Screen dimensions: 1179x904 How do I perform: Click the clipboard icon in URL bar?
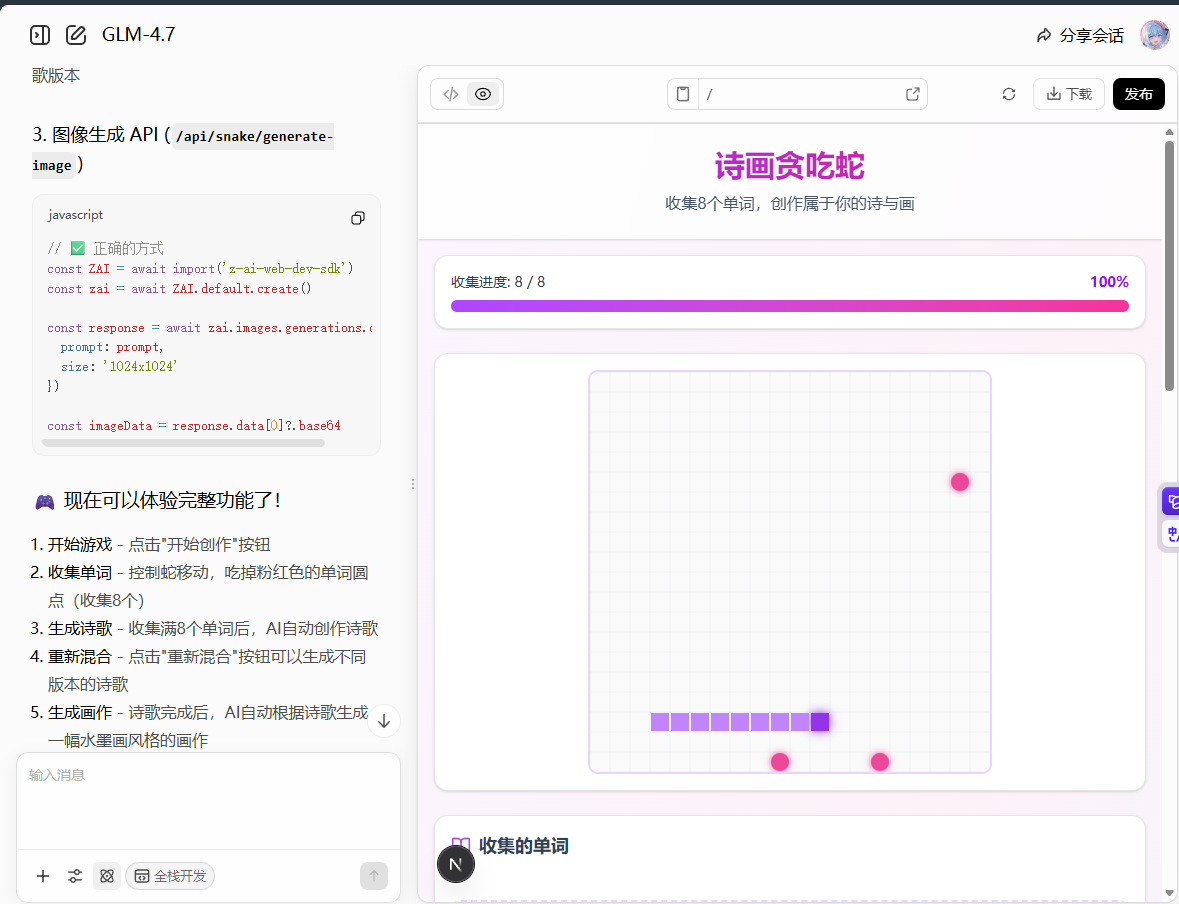click(x=683, y=94)
